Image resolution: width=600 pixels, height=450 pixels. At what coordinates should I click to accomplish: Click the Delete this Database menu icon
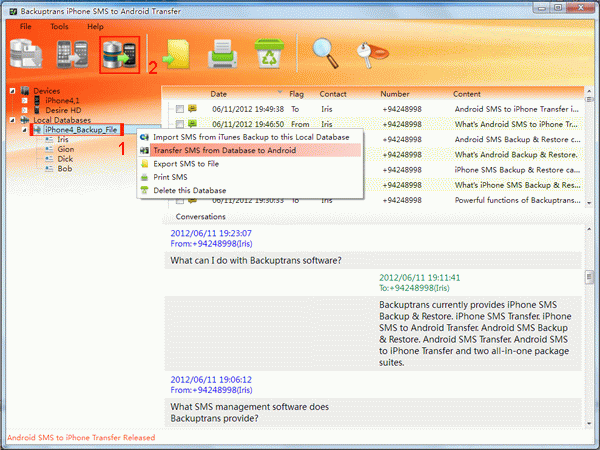click(x=144, y=190)
